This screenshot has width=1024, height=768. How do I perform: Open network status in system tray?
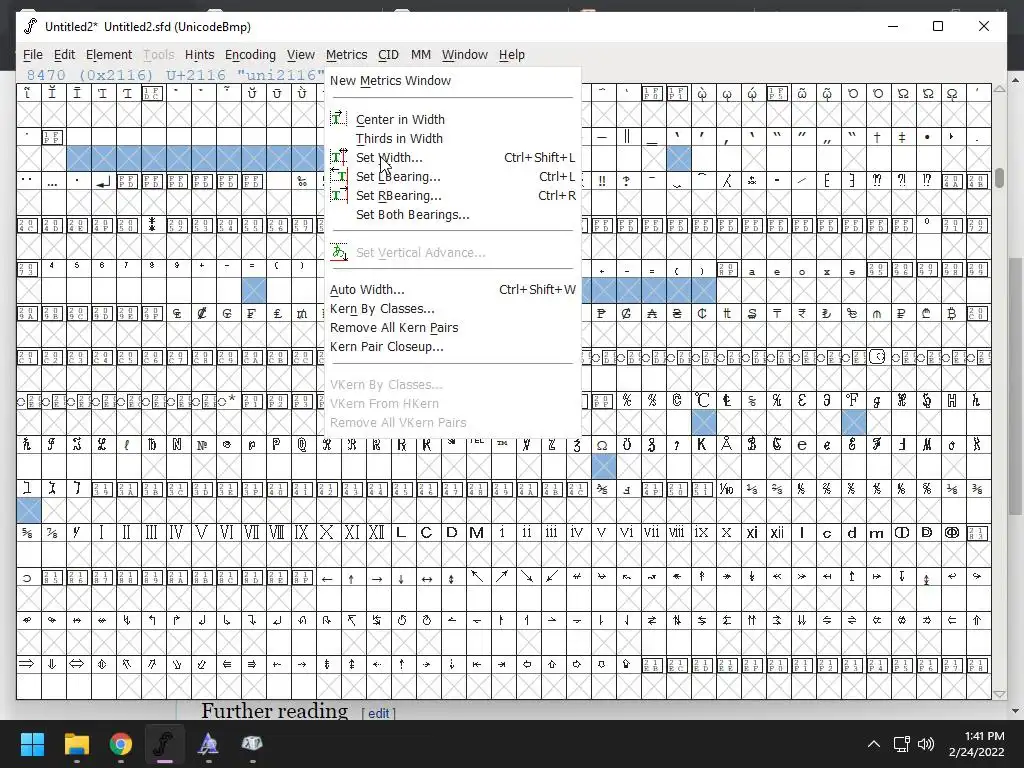(x=902, y=744)
